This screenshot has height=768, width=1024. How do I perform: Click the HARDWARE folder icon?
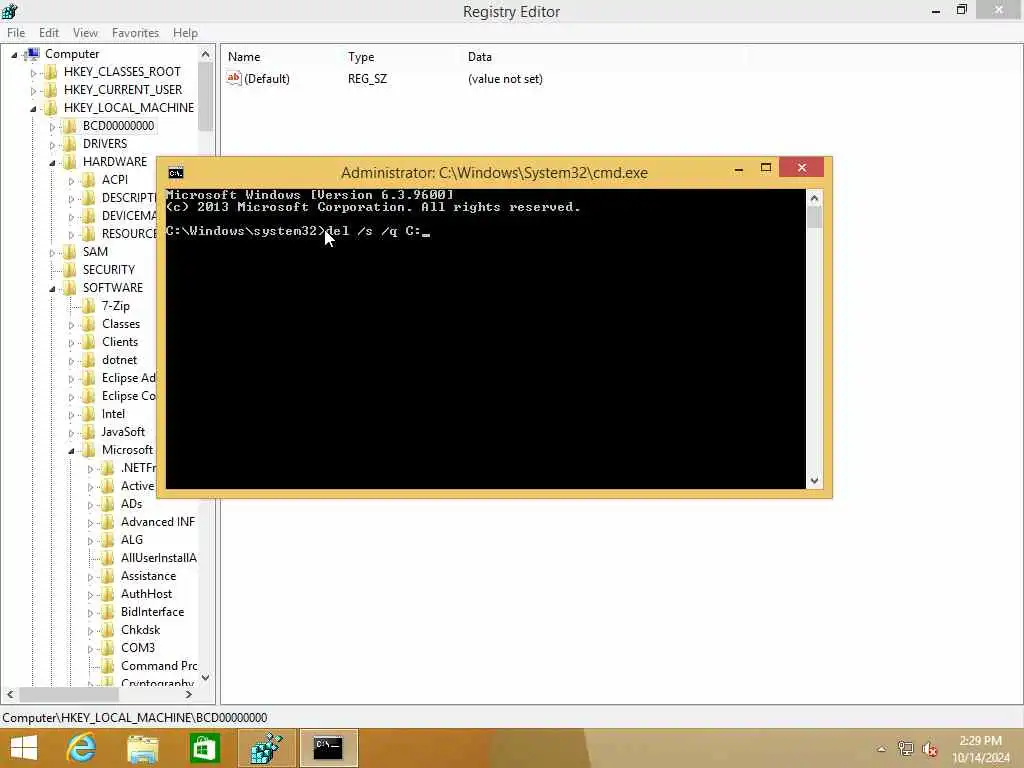(x=69, y=162)
